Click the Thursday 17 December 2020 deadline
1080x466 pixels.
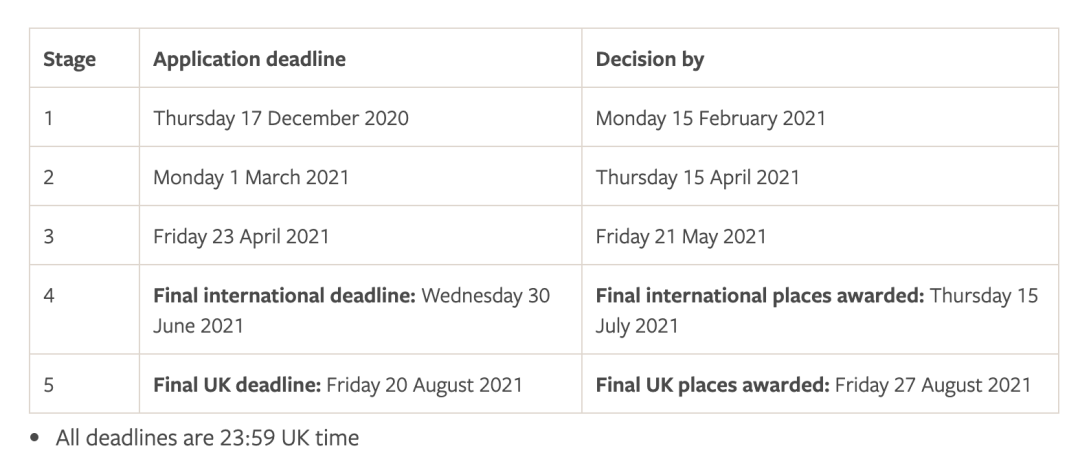(280, 118)
